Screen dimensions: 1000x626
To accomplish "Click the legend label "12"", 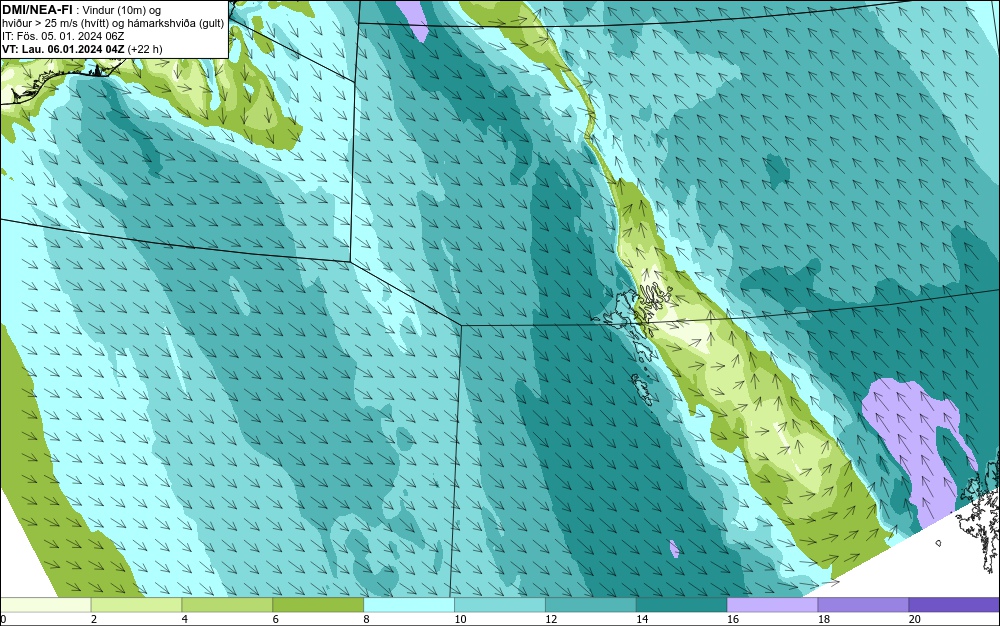I will click(552, 619).
